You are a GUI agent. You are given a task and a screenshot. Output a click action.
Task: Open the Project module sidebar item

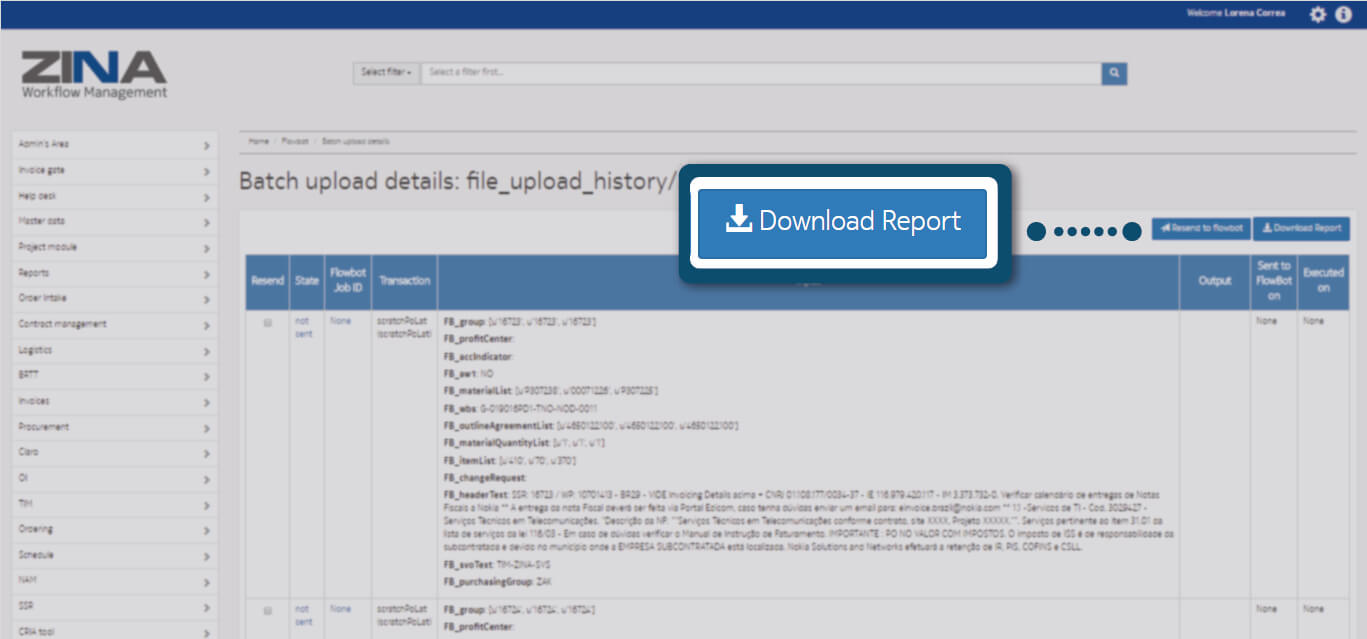click(115, 247)
